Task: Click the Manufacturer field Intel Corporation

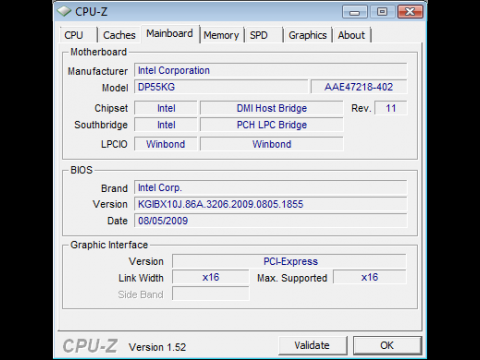Action: 270,70
